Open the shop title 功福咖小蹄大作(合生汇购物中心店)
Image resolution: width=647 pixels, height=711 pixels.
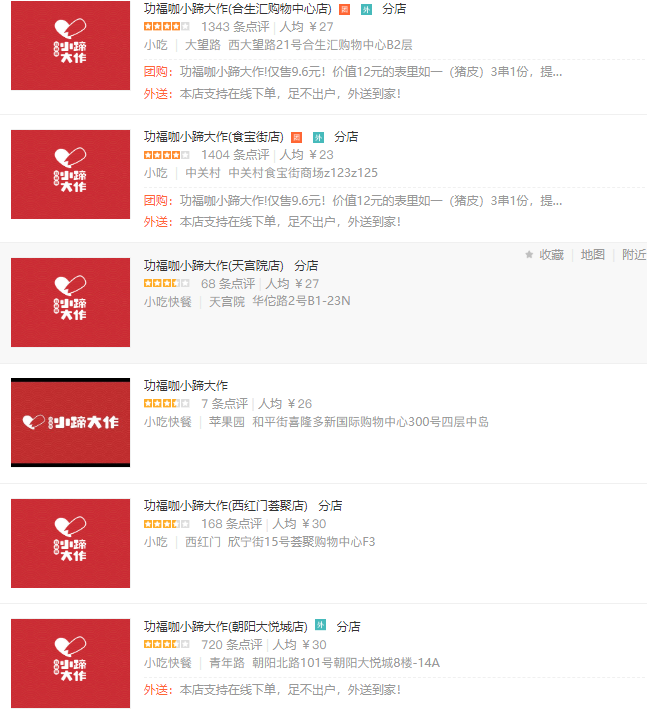(238, 9)
